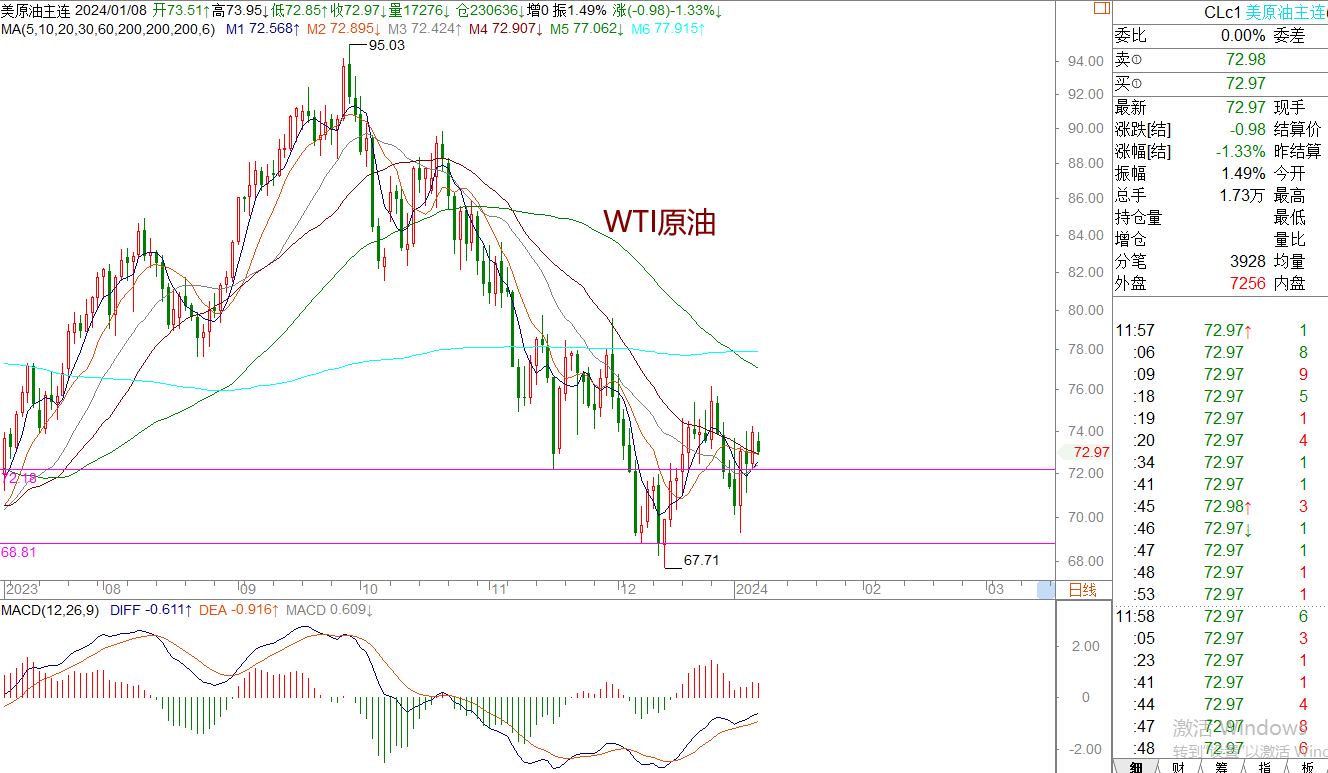
Task: Open the 板 sector tab
Action: point(1306,767)
